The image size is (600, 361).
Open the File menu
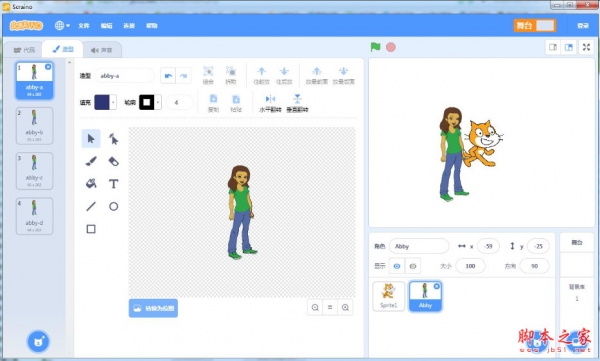coord(84,26)
